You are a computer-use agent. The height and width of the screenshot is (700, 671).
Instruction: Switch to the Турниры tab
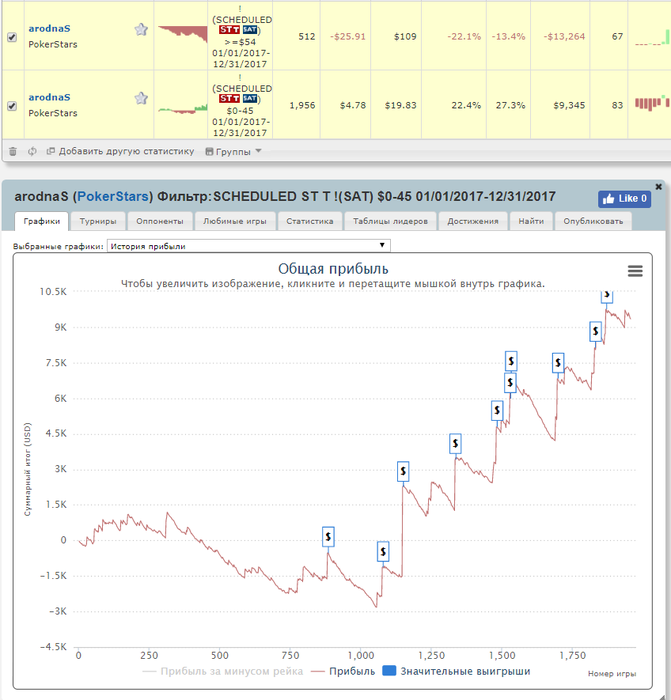(98, 221)
